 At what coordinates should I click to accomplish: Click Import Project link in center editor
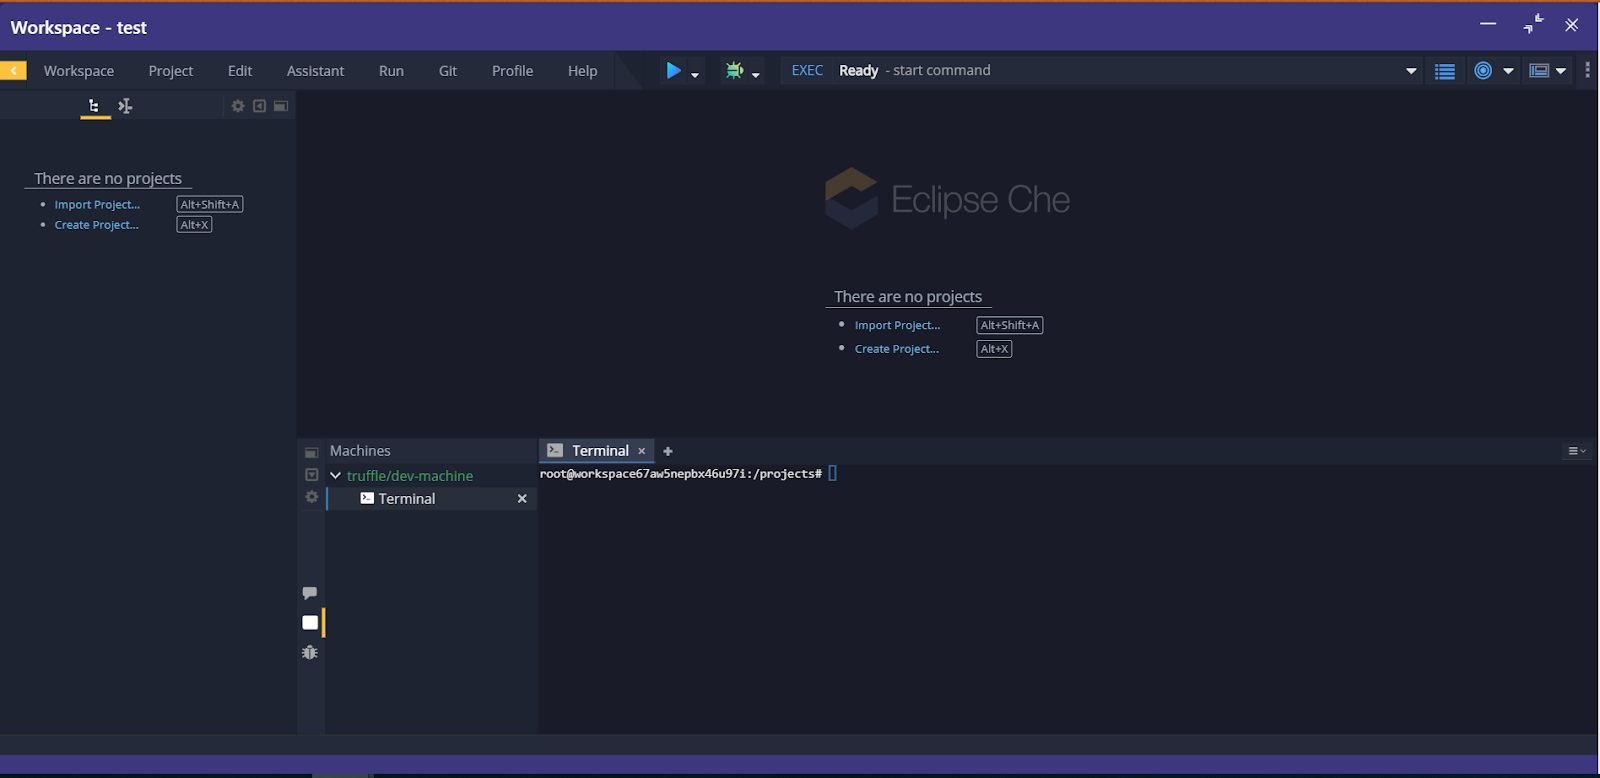(x=897, y=325)
